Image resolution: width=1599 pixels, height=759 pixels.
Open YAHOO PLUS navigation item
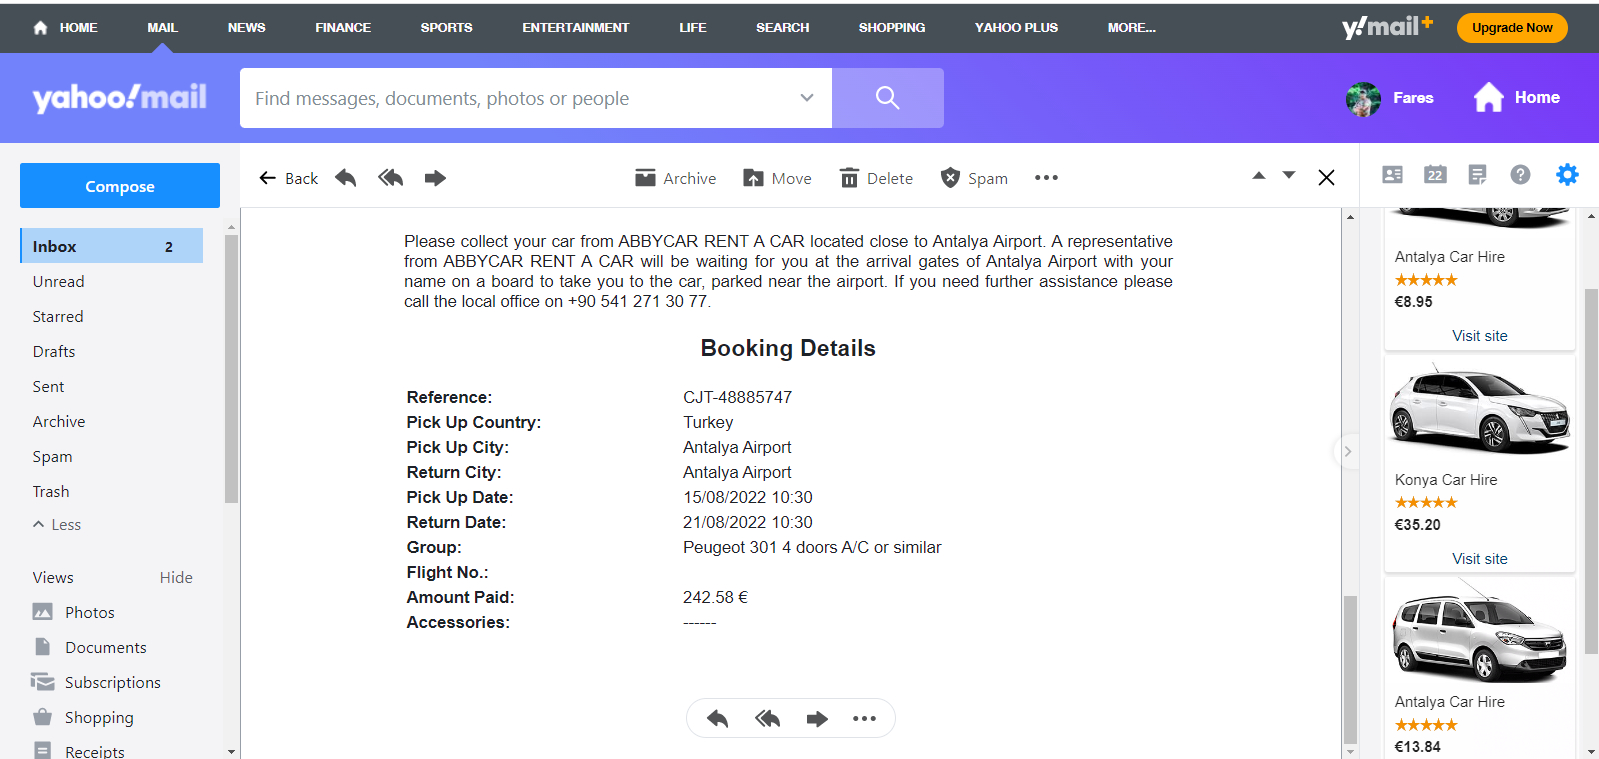tap(1016, 28)
